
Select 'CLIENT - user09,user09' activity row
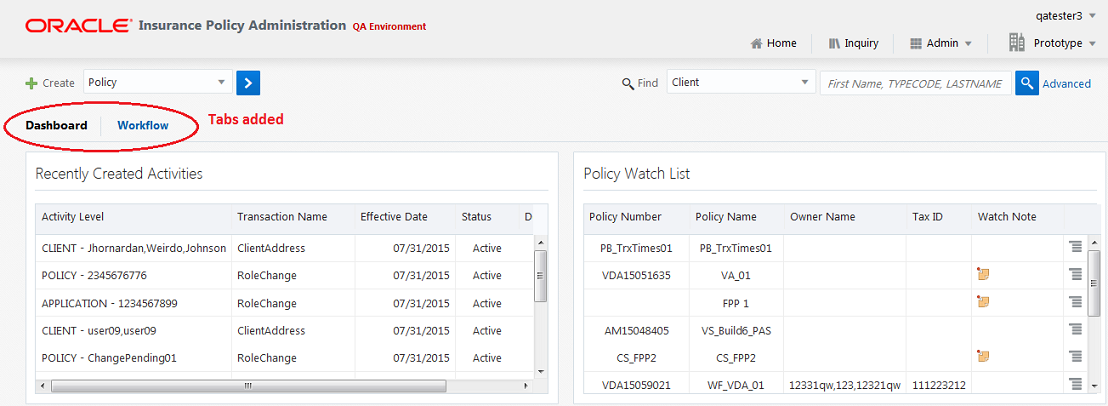pyautogui.click(x=285, y=330)
